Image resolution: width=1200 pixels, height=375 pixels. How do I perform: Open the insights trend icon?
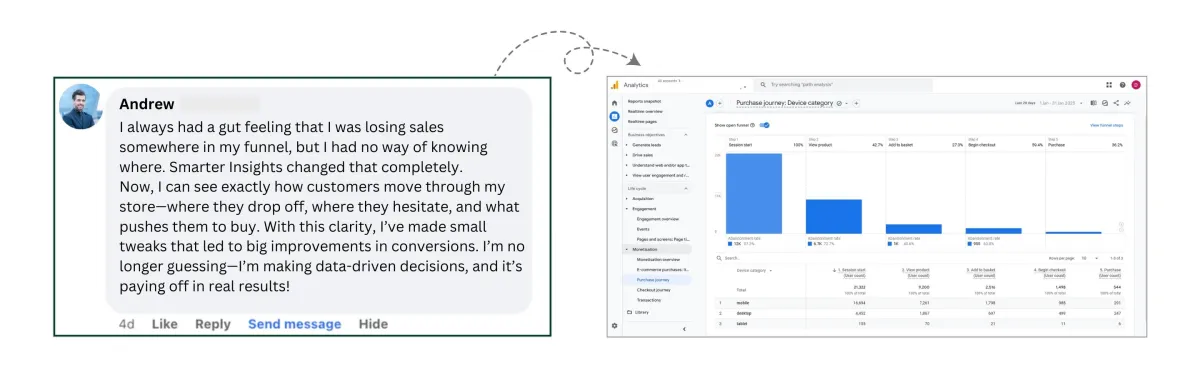[x=1127, y=103]
